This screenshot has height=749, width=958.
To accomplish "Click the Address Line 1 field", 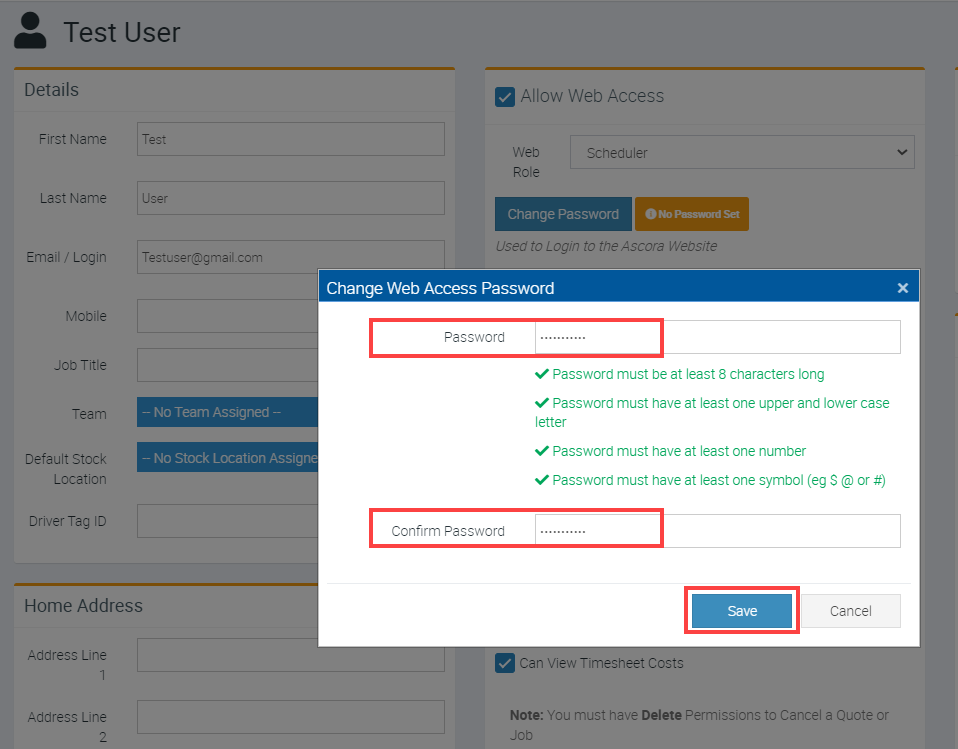I will [290, 655].
